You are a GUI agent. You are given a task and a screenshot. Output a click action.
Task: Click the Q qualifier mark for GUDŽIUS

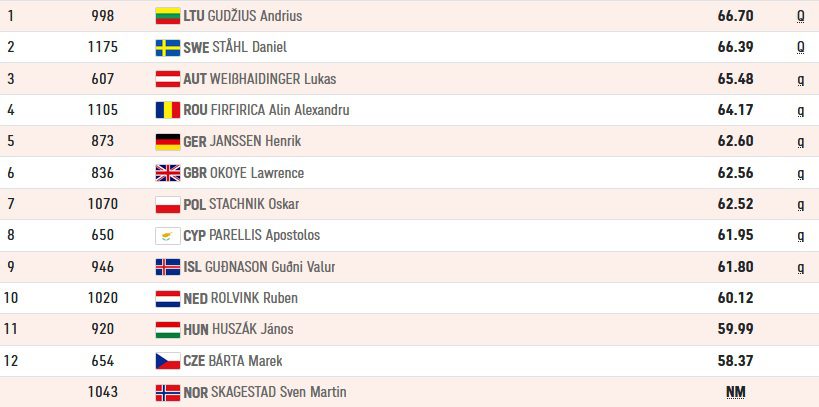800,16
